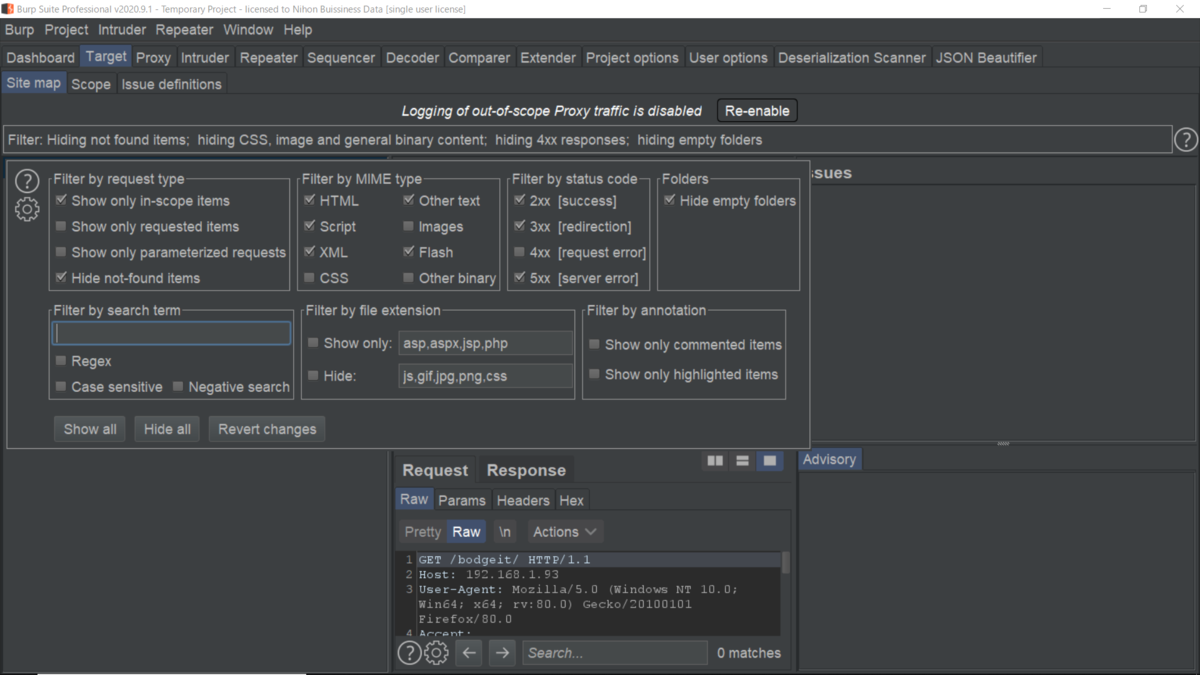The height and width of the screenshot is (675, 1200).
Task: Open the site map filter help icon
Action: [x=1185, y=140]
